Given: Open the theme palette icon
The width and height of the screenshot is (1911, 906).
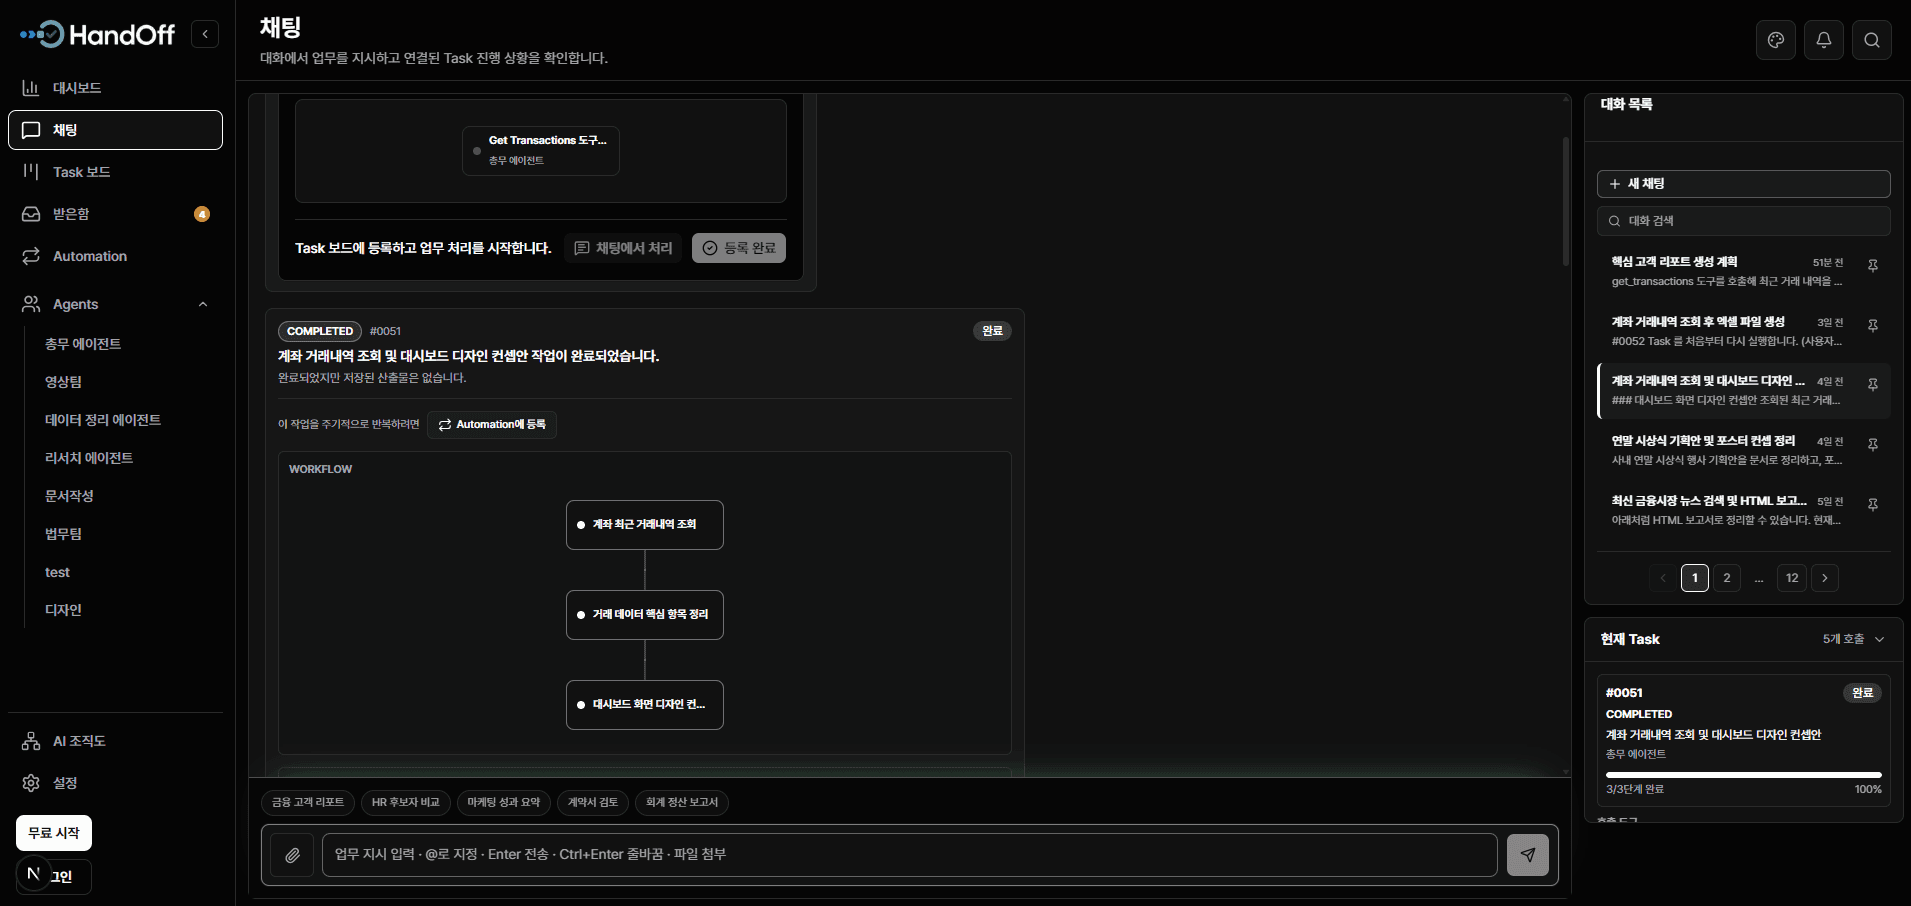Looking at the screenshot, I should coord(1776,40).
